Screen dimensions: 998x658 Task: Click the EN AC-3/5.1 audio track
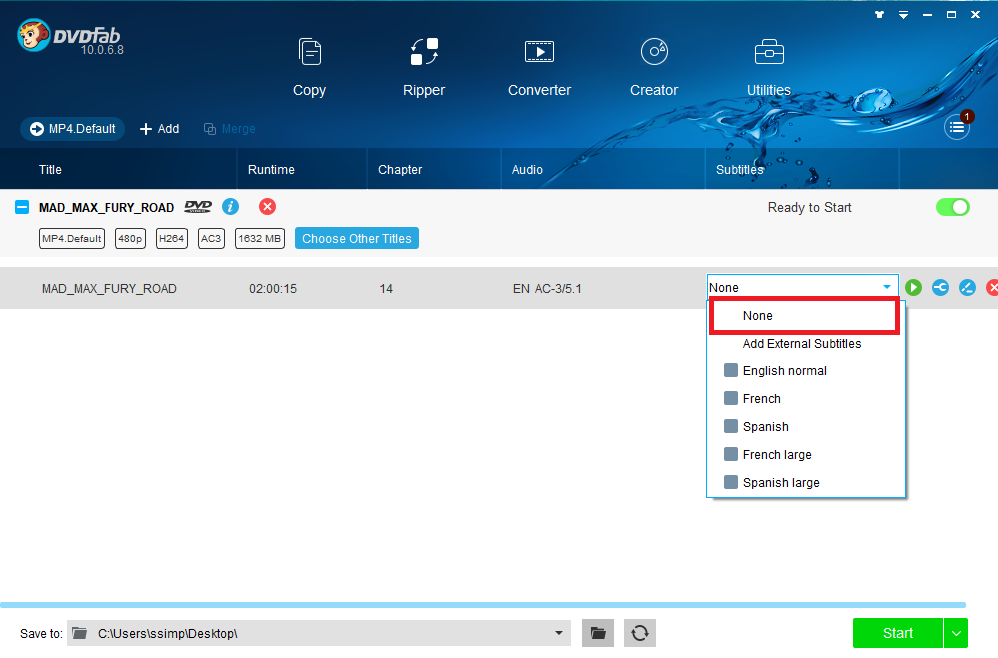point(547,289)
